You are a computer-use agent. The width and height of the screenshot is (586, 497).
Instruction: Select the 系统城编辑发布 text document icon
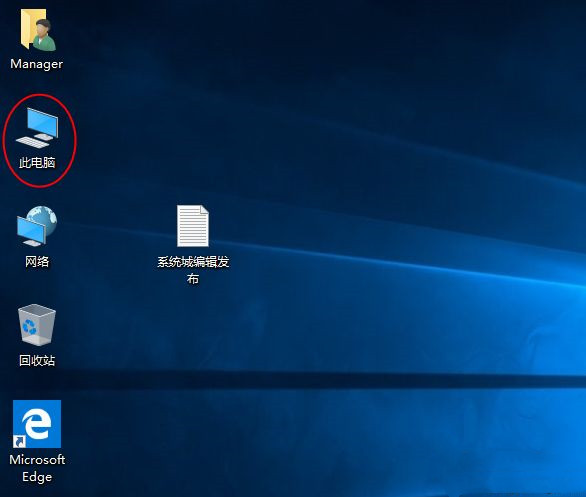coord(193,226)
